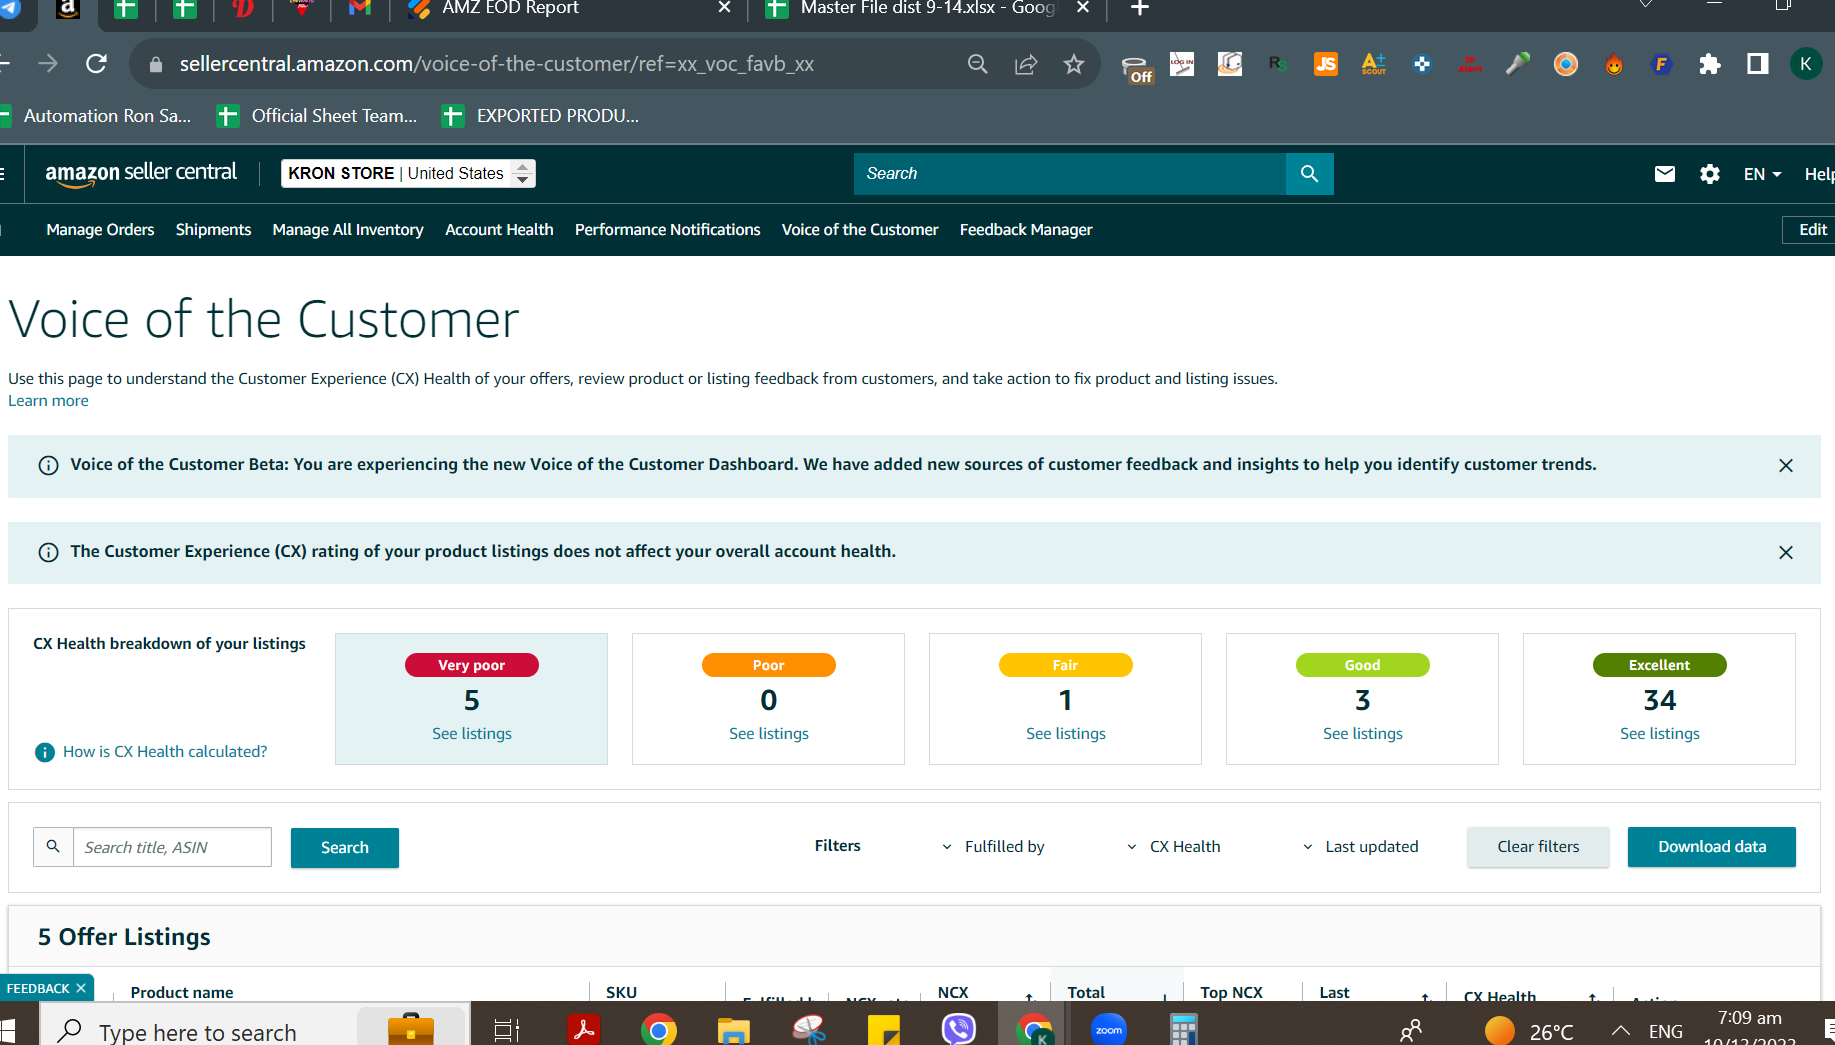Go to Manage All Inventory
The width and height of the screenshot is (1835, 1045).
point(348,230)
